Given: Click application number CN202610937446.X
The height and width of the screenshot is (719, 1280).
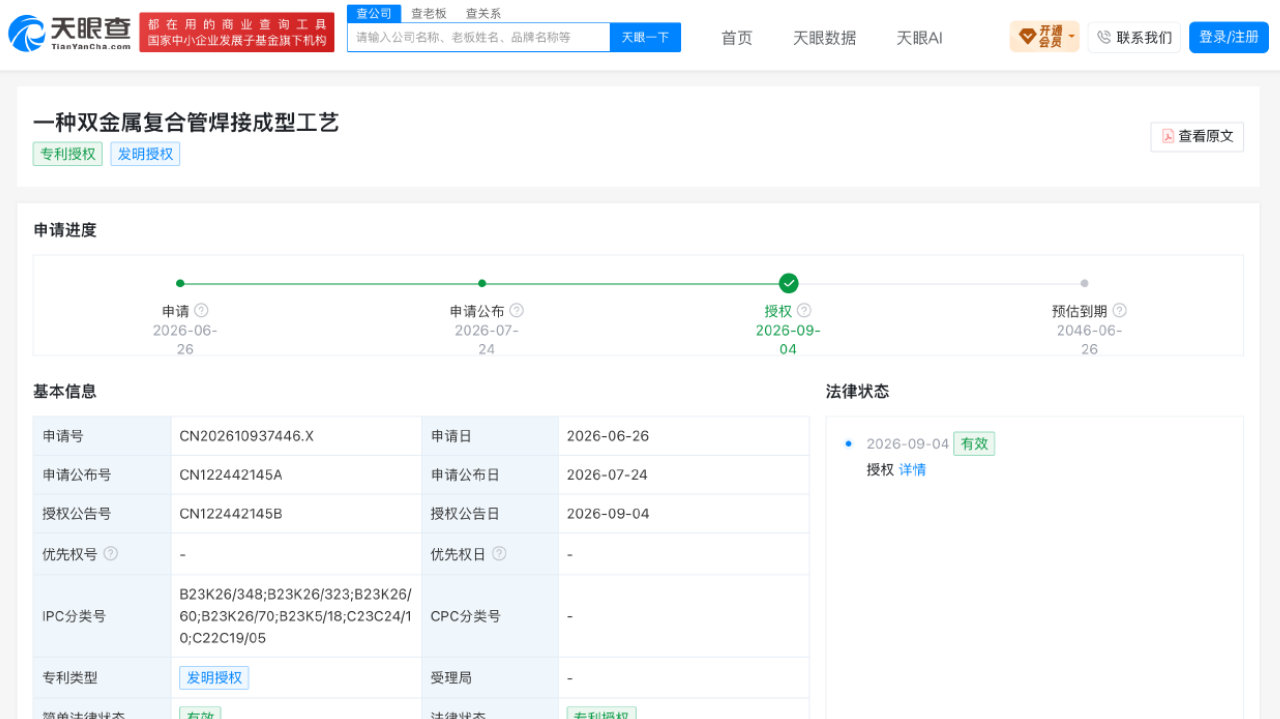Looking at the screenshot, I should coord(247,436).
